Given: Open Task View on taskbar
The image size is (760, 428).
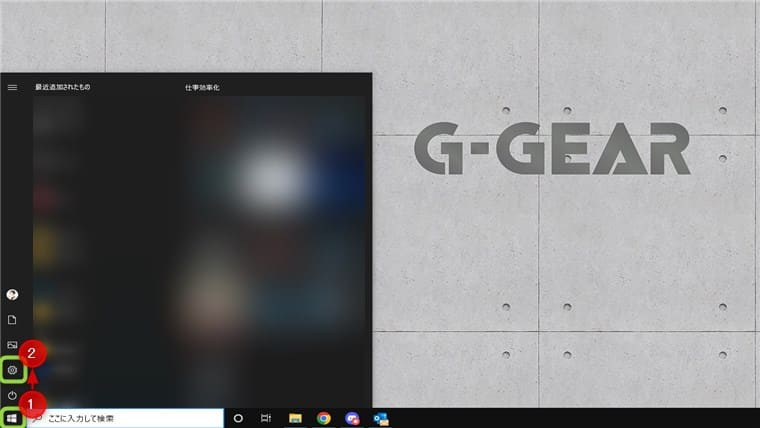Looking at the screenshot, I should pos(266,418).
